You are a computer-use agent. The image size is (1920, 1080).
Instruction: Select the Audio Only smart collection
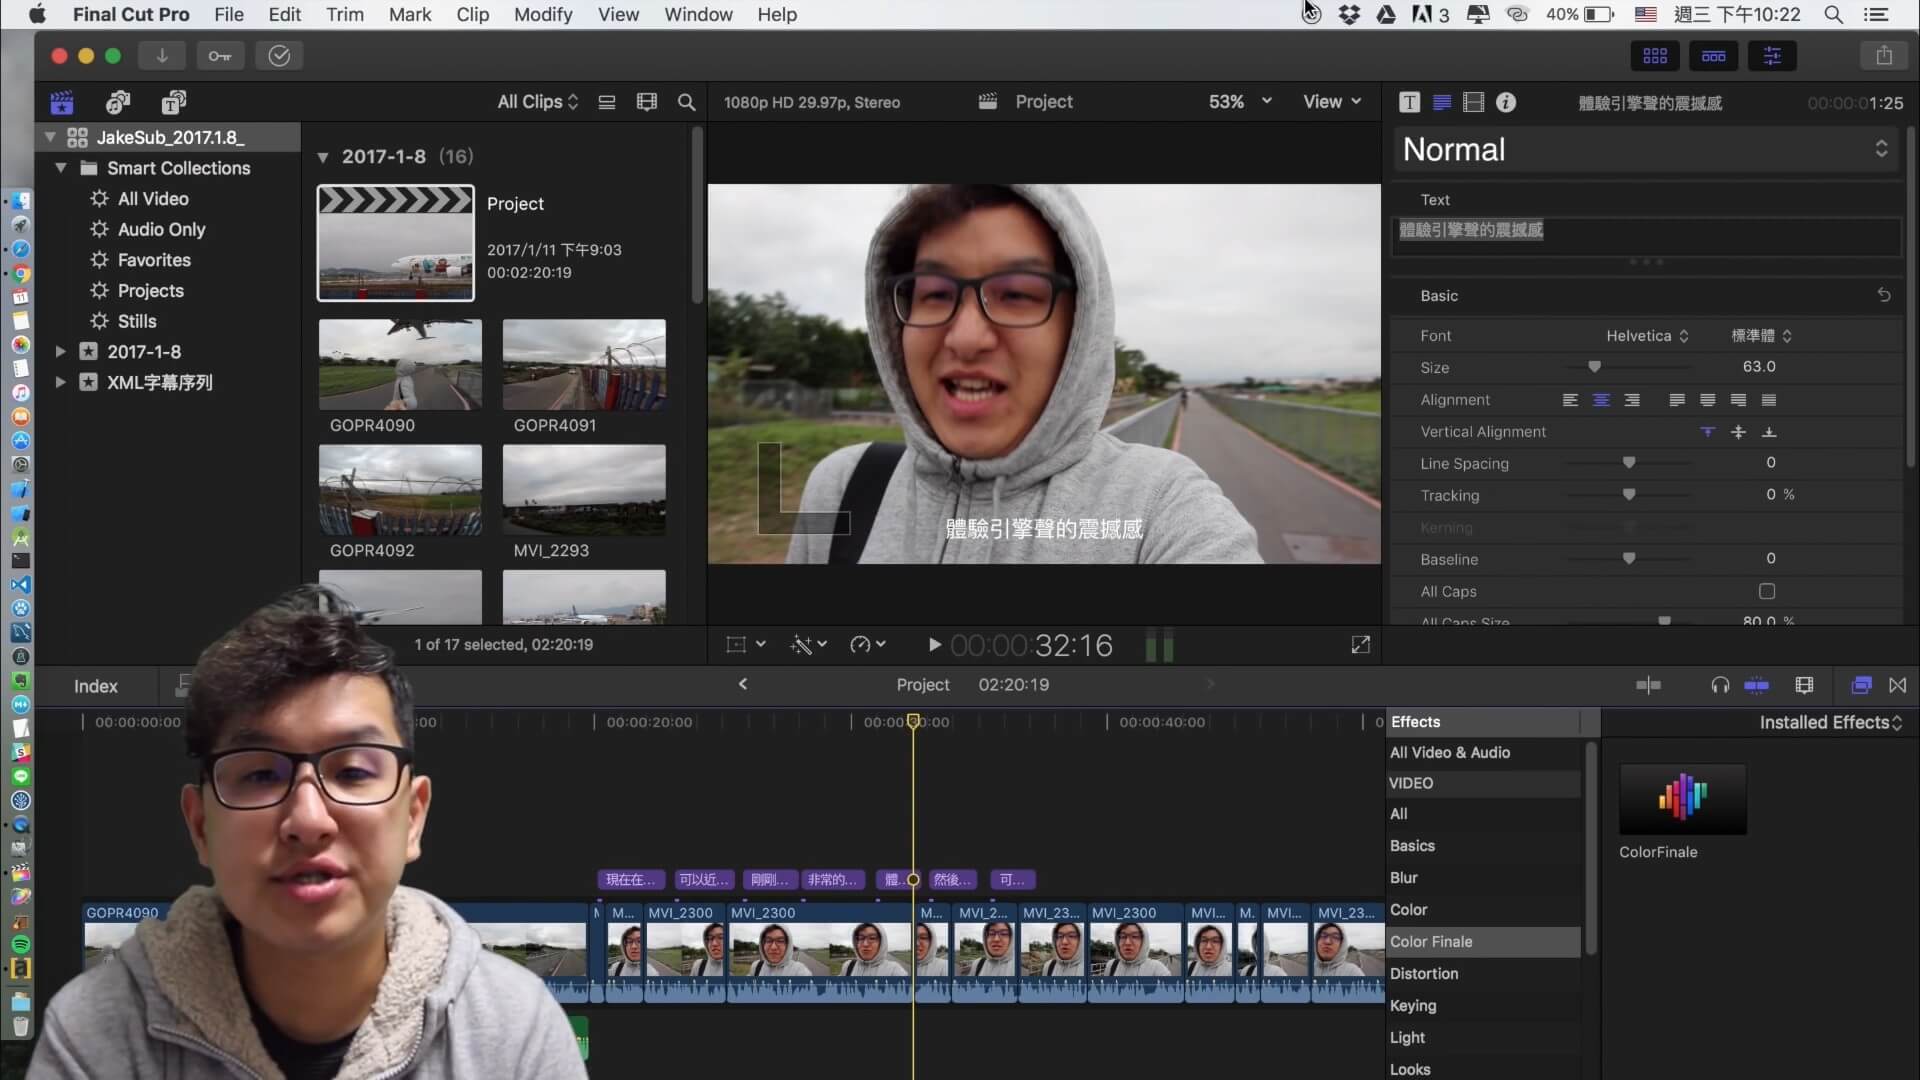pos(161,229)
